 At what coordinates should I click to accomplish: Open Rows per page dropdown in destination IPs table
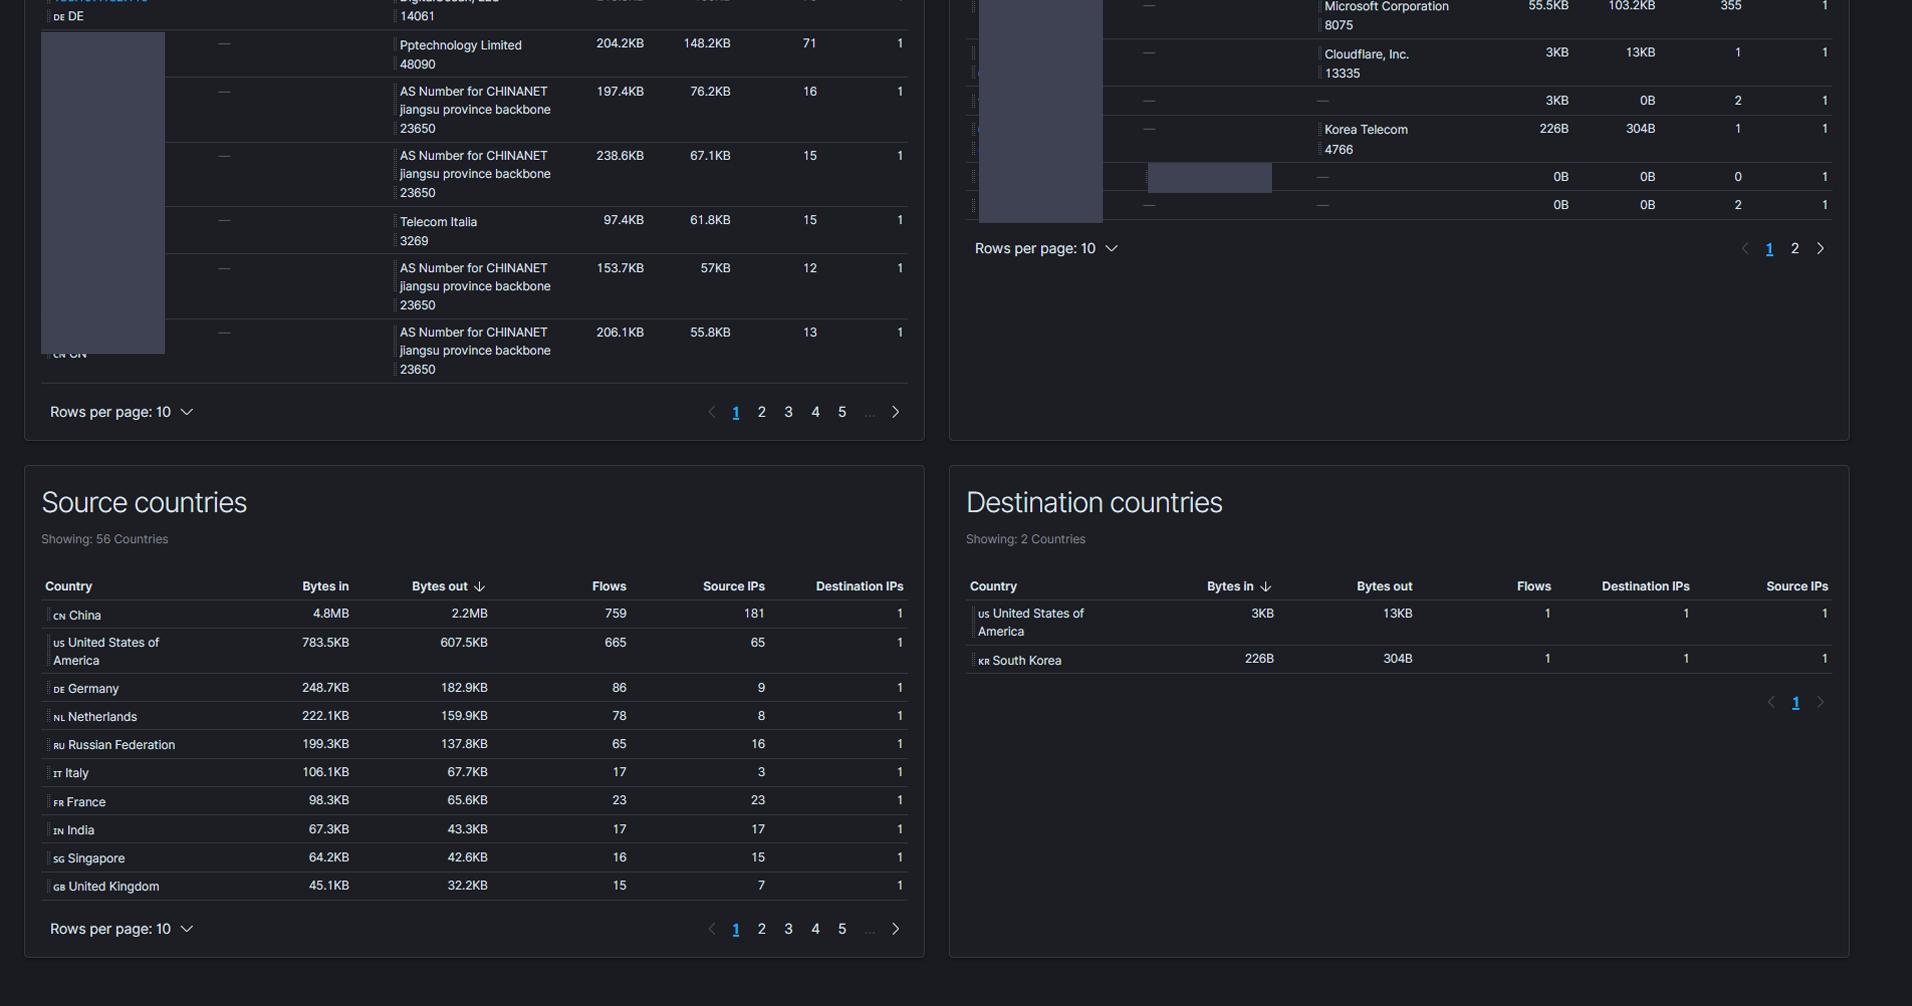pos(1045,249)
